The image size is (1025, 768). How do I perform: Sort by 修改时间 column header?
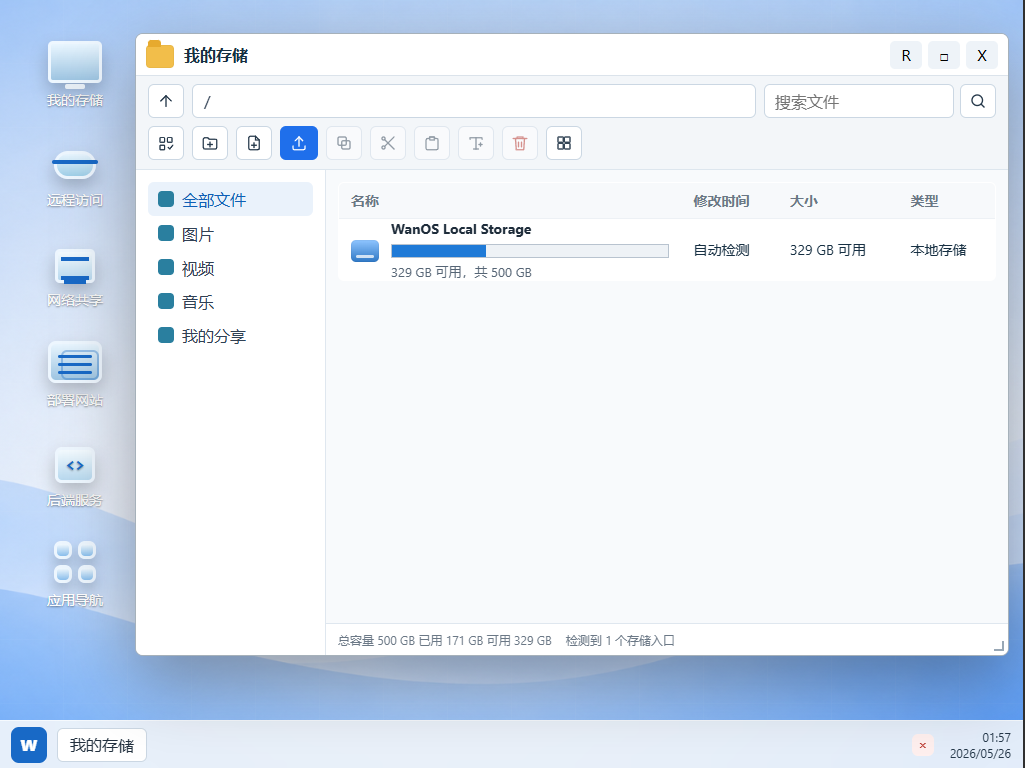point(721,201)
